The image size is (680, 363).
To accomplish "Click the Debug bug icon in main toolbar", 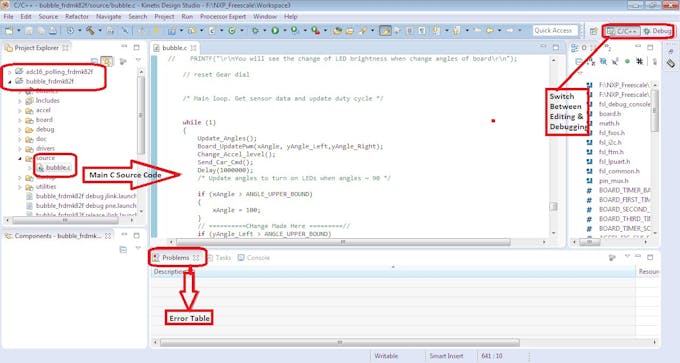I will coord(255,30).
